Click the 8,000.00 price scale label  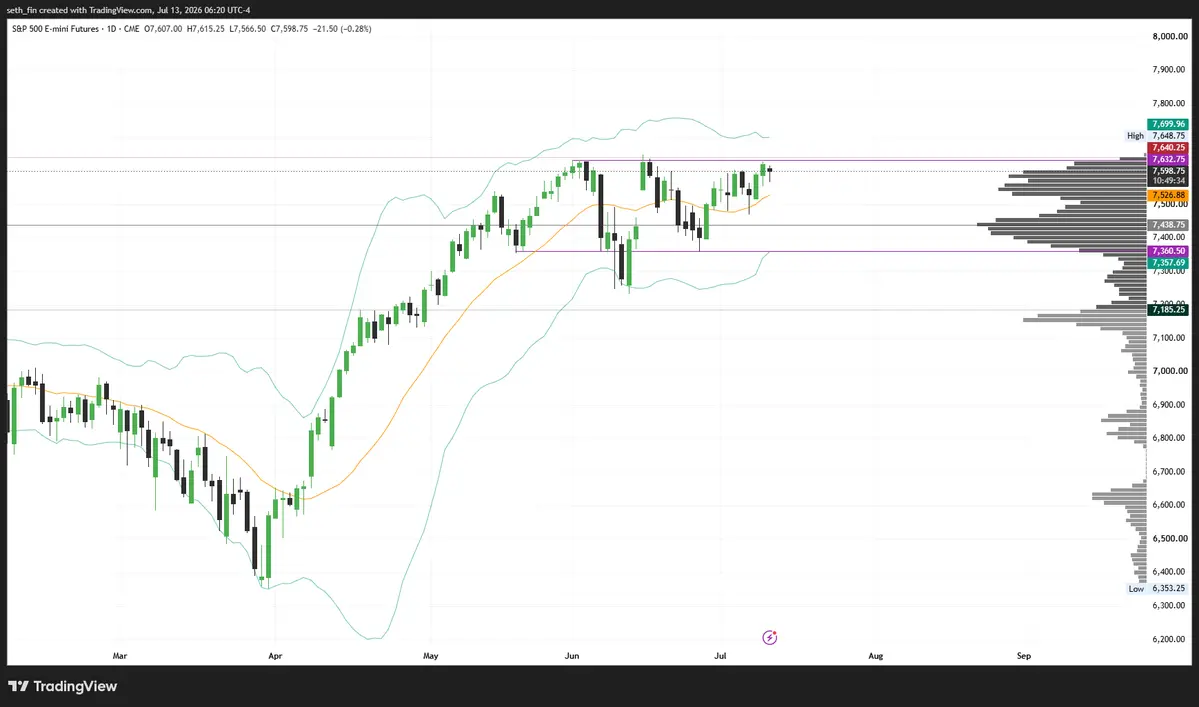click(x=1169, y=36)
